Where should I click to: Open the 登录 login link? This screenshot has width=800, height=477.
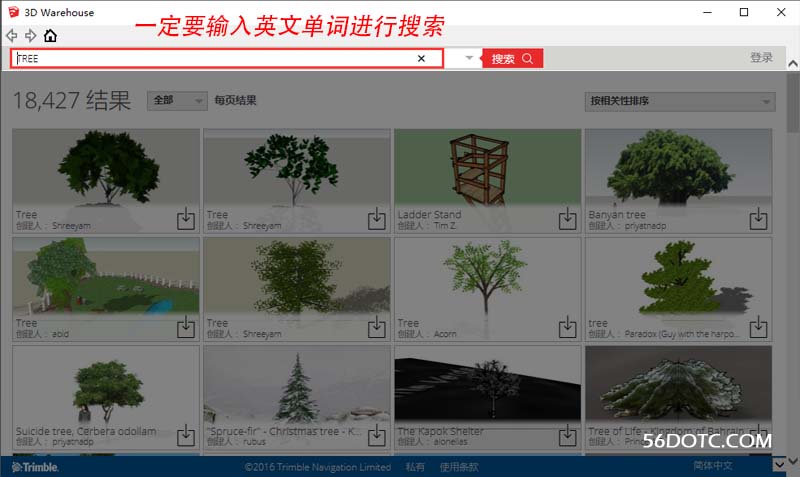pyautogui.click(x=761, y=57)
